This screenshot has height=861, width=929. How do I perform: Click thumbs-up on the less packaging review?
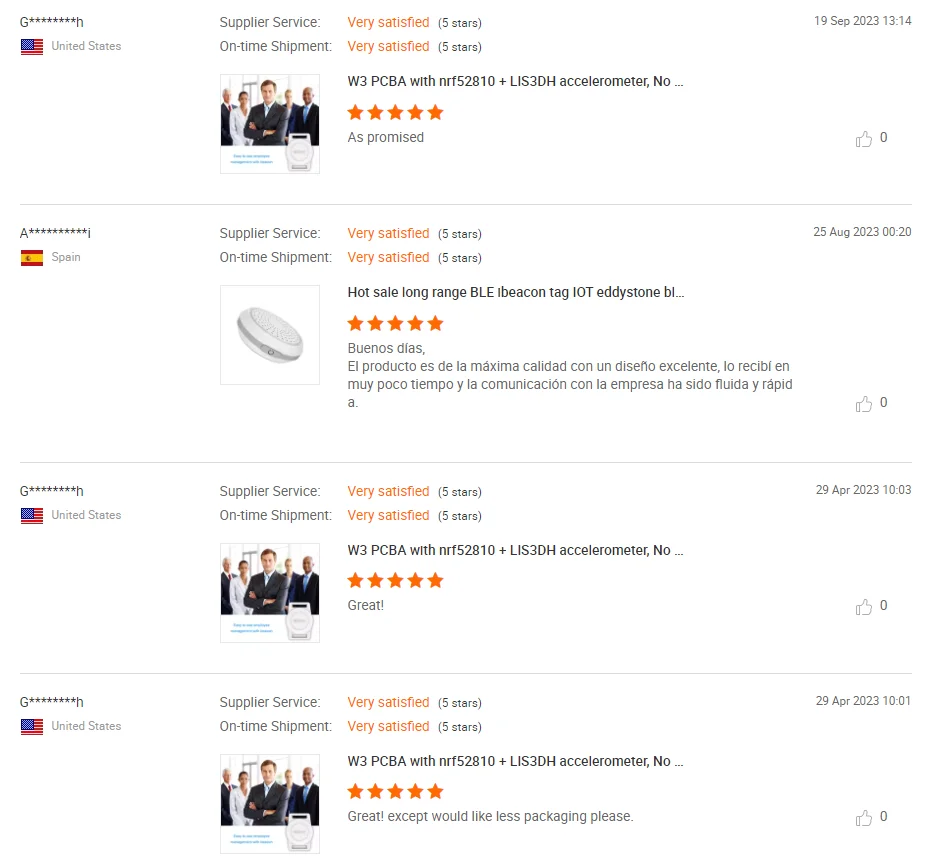click(864, 818)
